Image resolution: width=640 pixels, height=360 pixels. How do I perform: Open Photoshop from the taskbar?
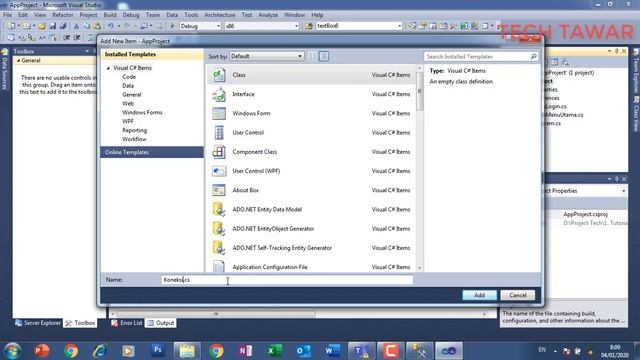158,350
